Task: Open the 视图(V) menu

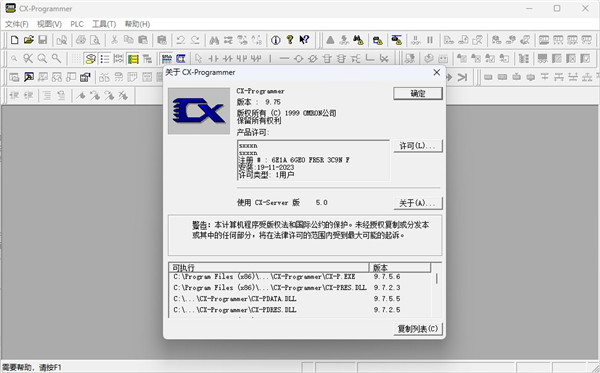Action: click(49, 24)
